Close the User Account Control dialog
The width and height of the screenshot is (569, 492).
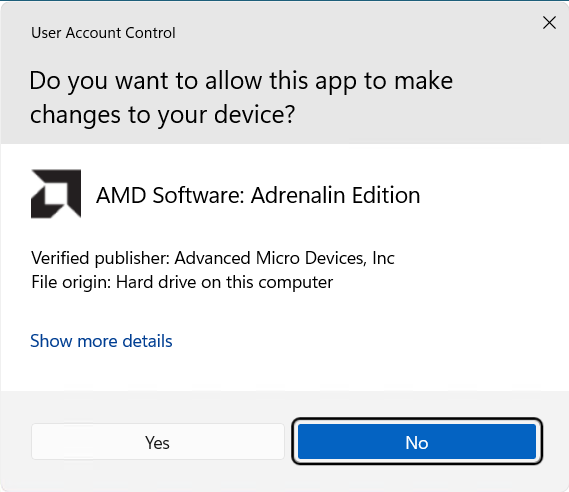point(549,22)
